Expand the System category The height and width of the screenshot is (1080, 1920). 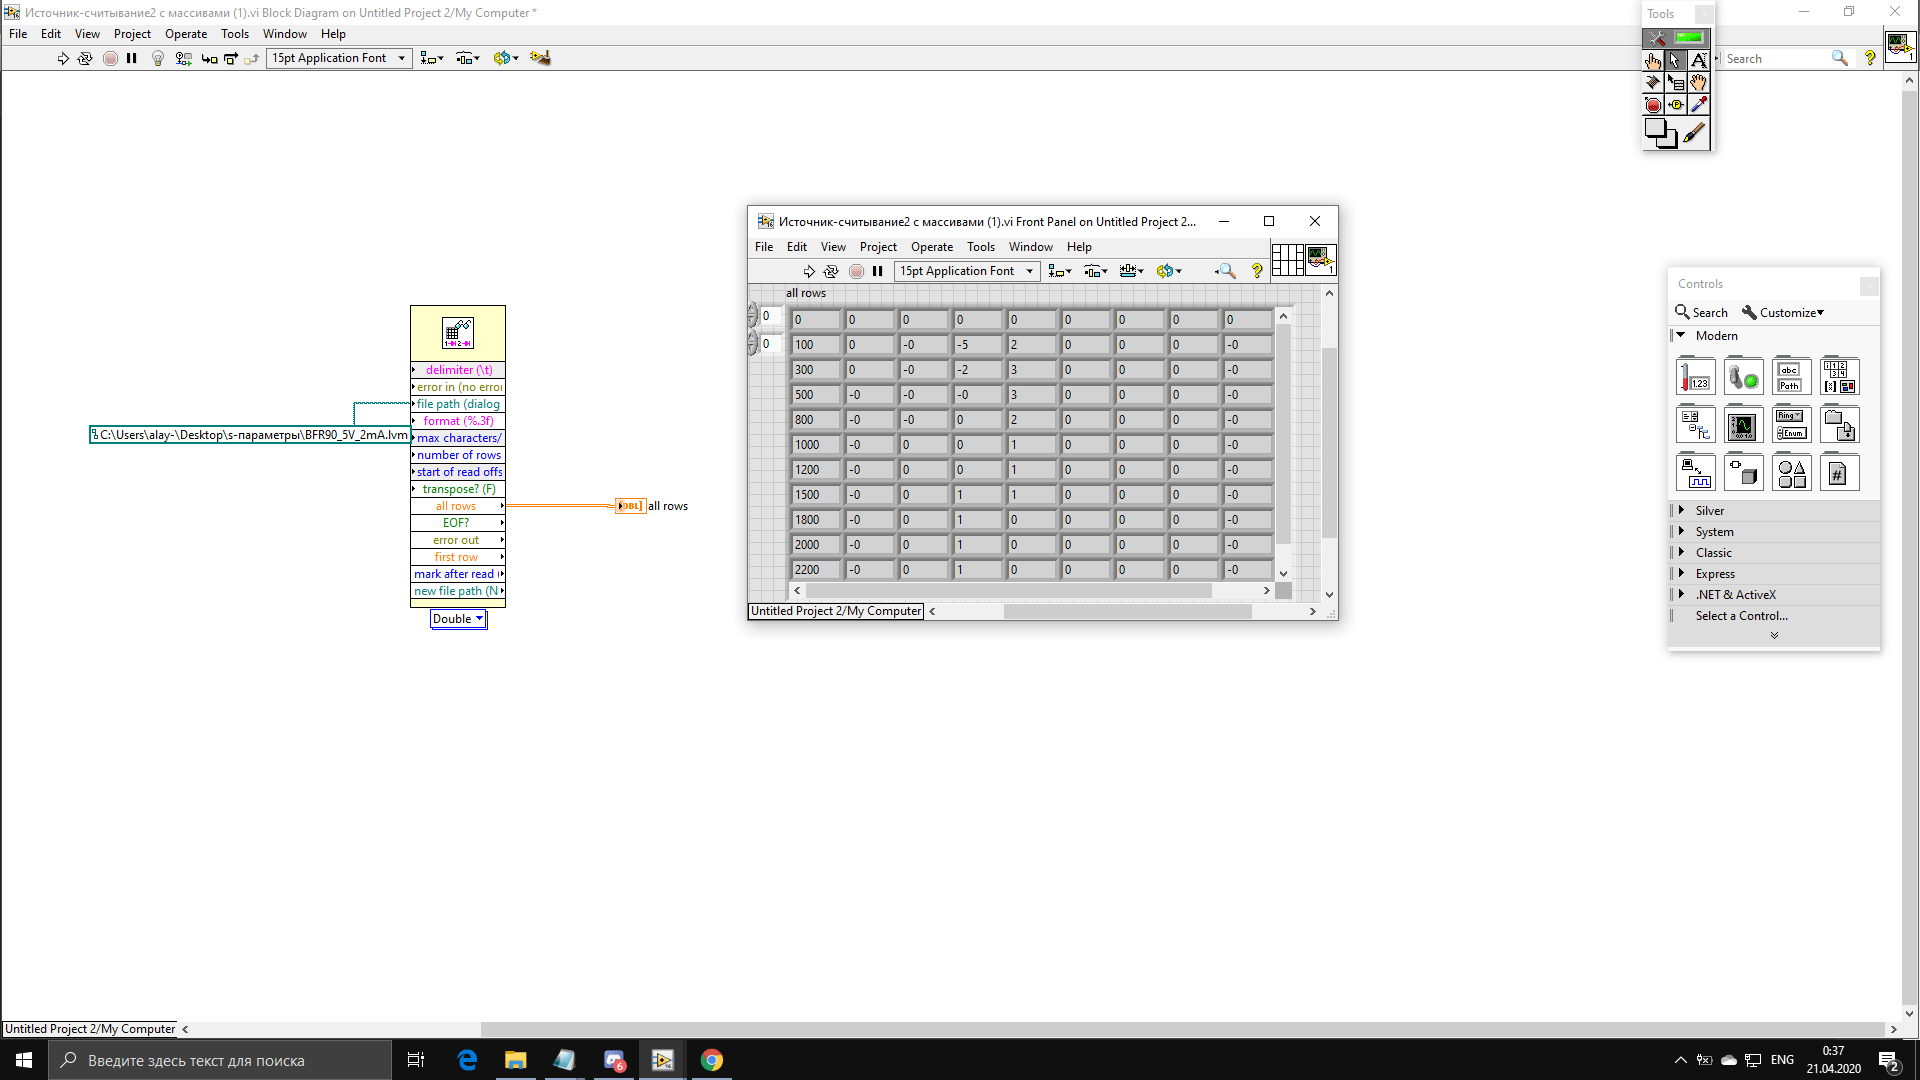(x=1681, y=532)
